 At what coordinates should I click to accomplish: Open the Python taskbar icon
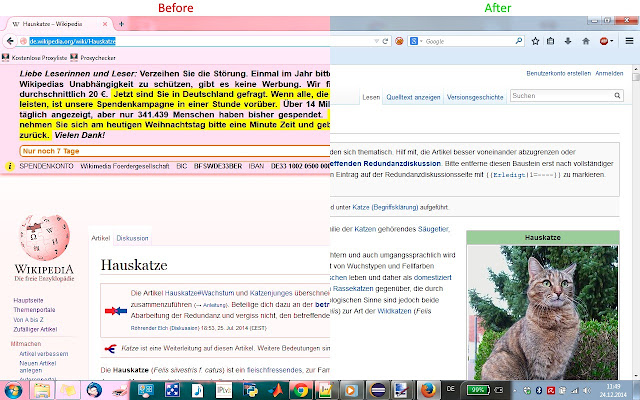point(250,391)
